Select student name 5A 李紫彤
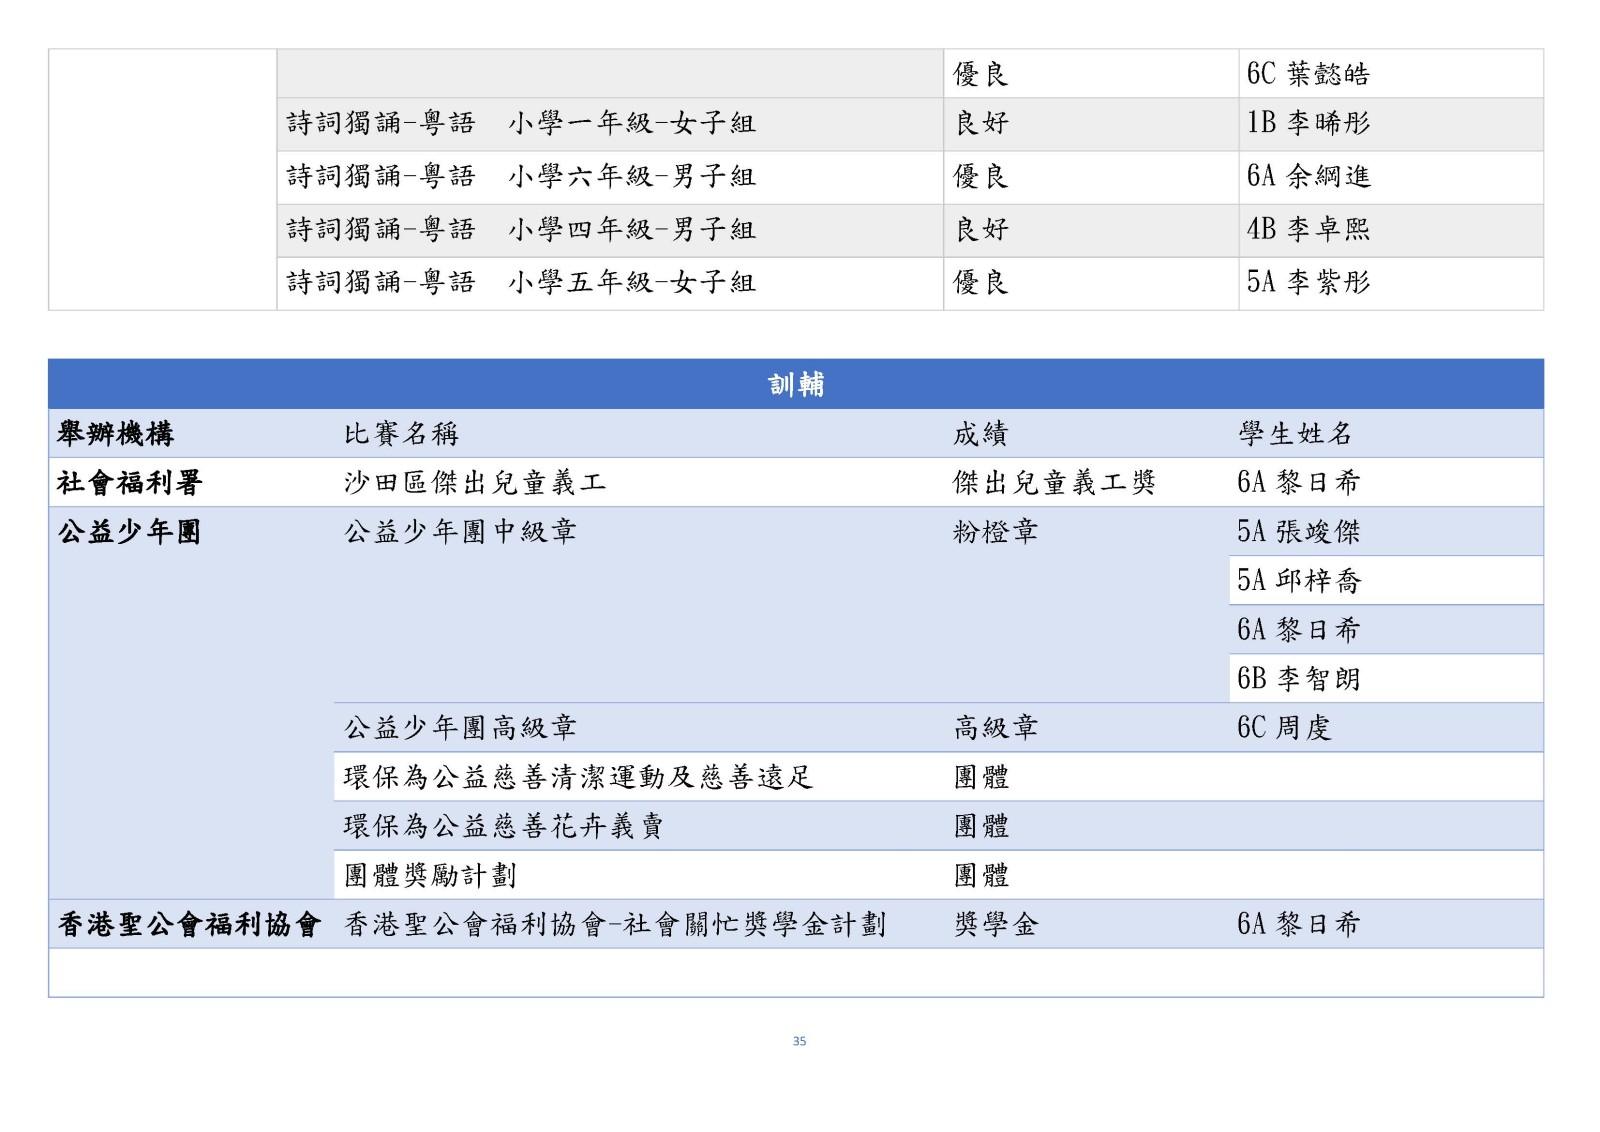1600x1132 pixels. (x=1307, y=283)
